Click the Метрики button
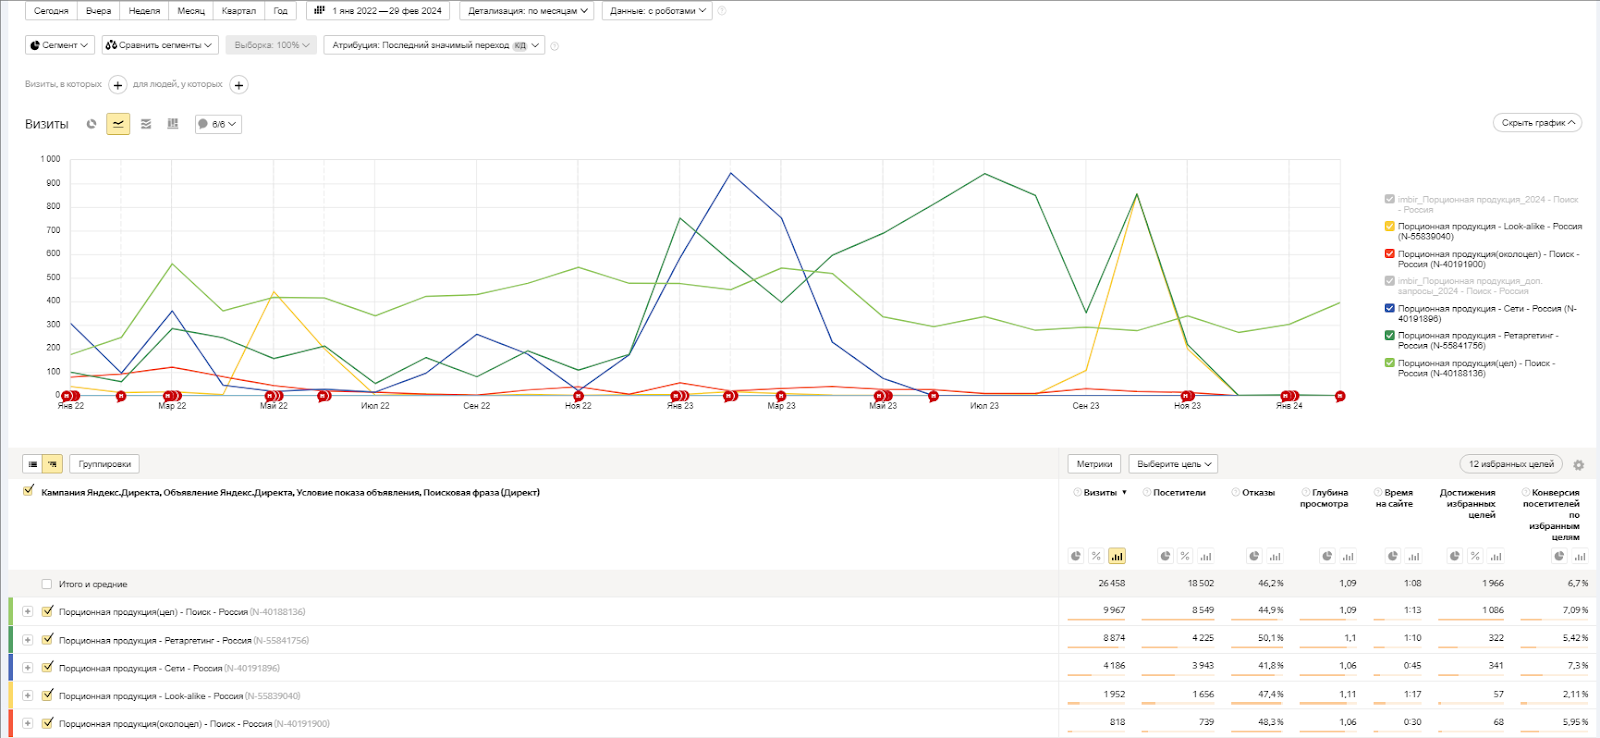This screenshot has height=738, width=1600. 1094,464
